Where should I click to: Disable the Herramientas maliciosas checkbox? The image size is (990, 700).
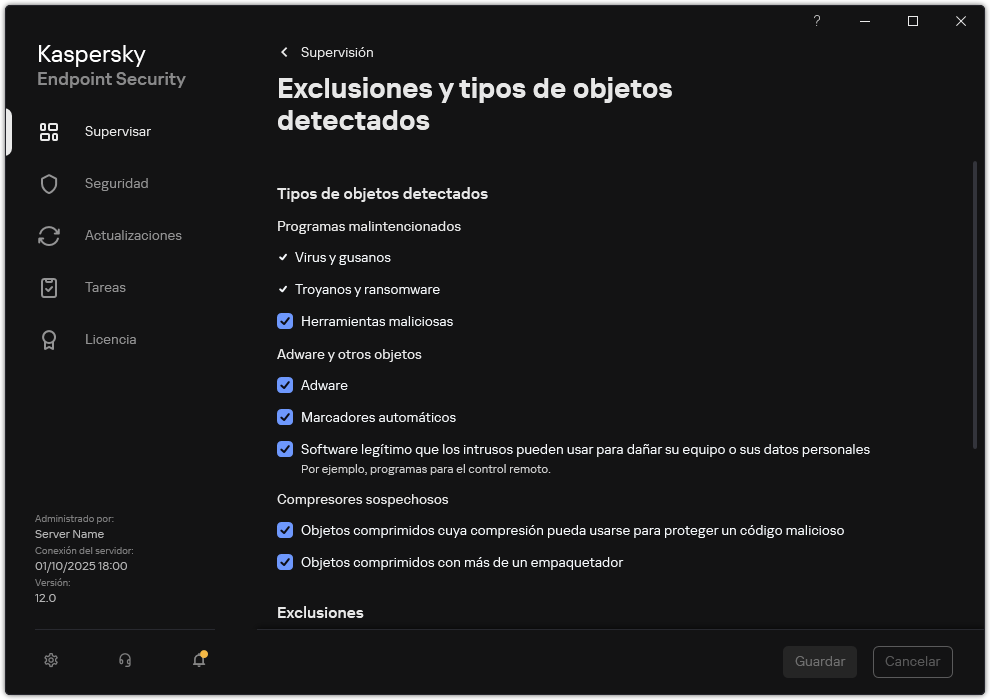coord(285,321)
